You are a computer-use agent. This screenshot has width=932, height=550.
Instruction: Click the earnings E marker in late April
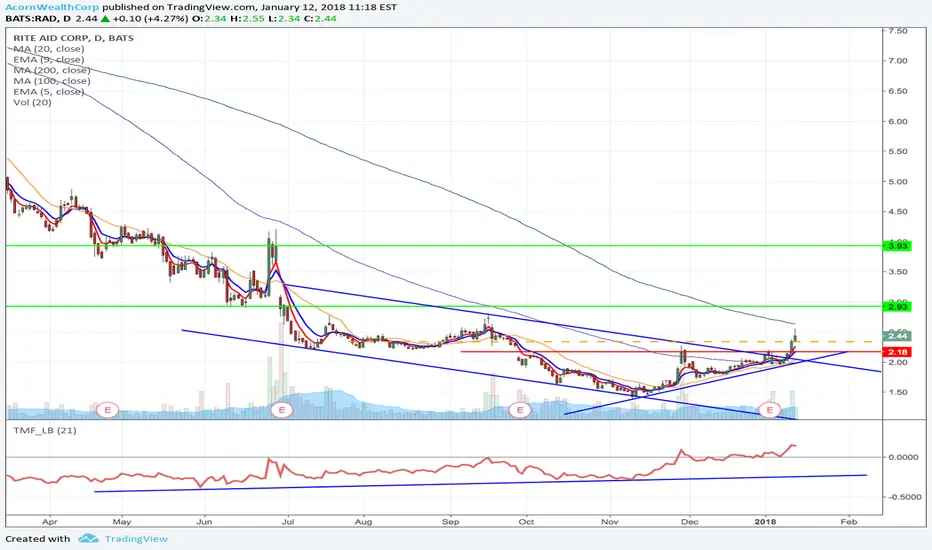tap(108, 409)
